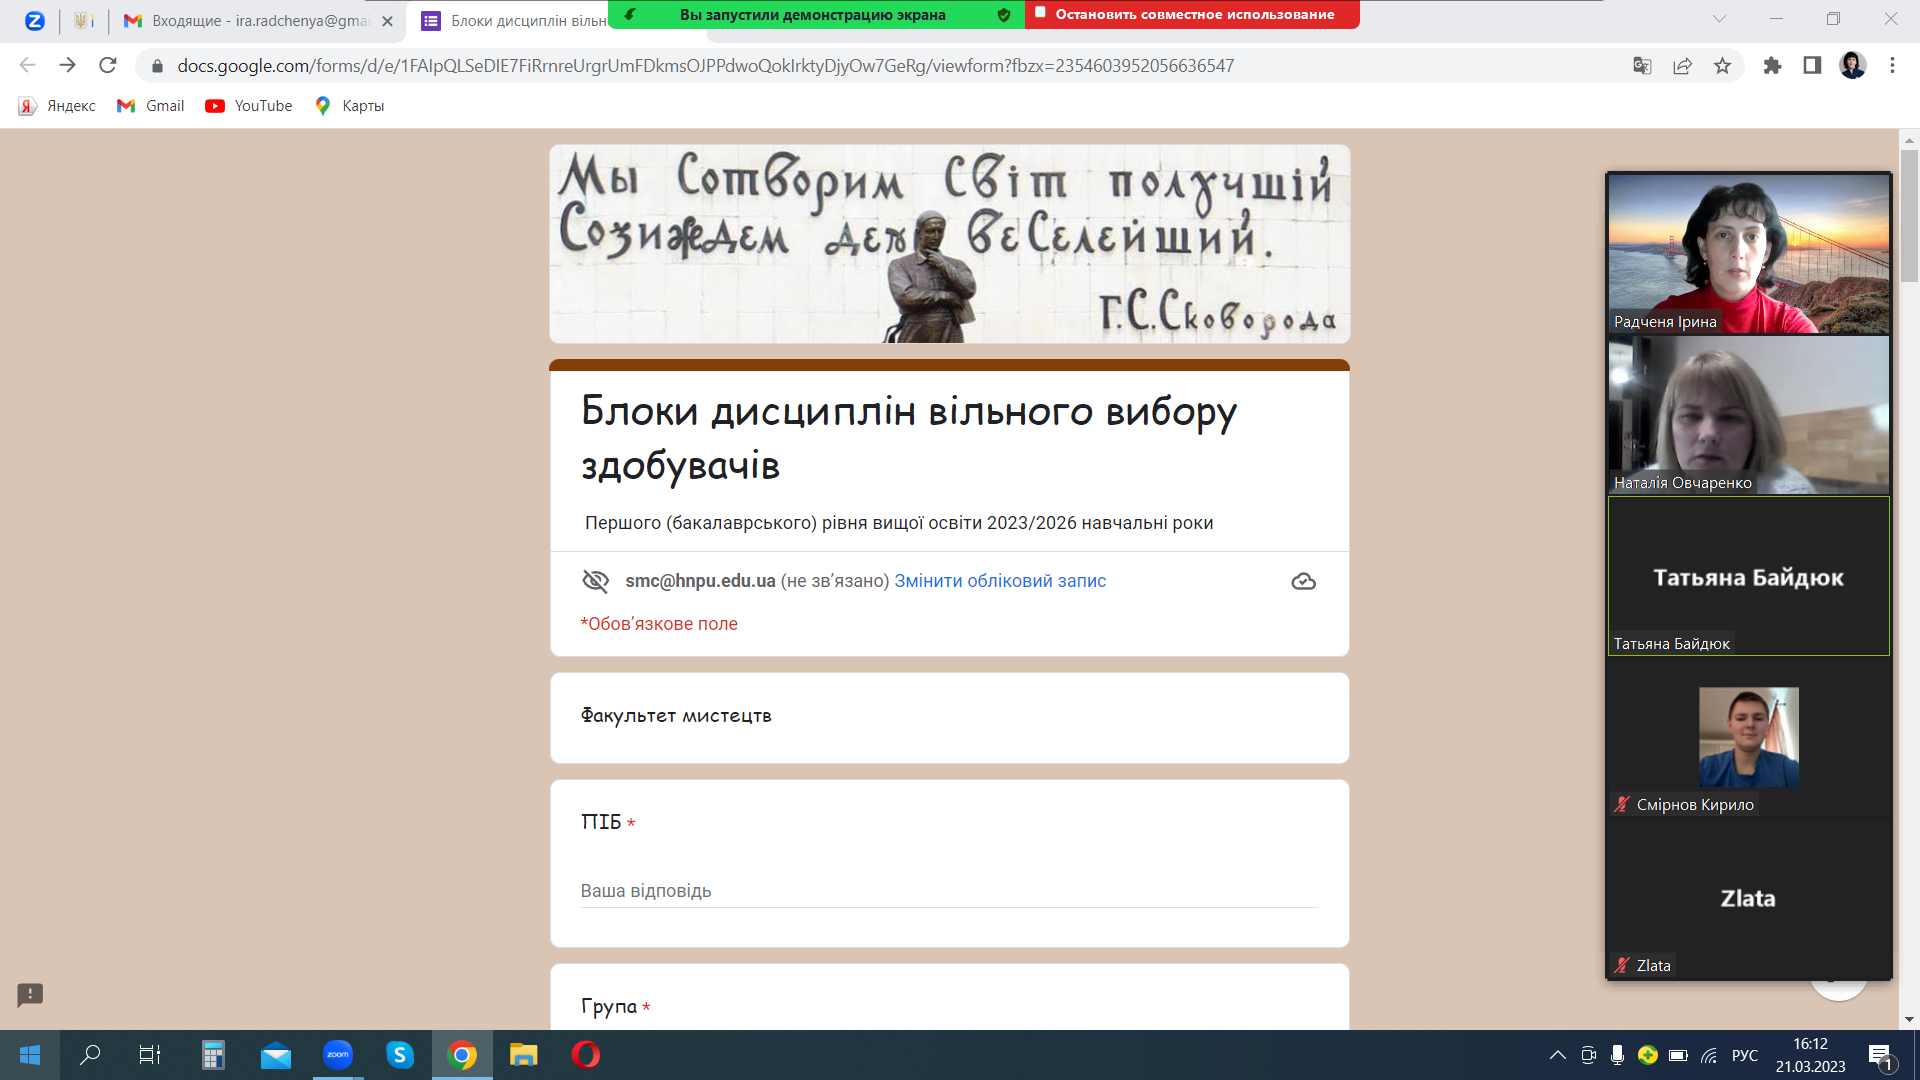Toggle the Chrome side panel
Viewport: 1920px width, 1080px height.
tap(1812, 66)
